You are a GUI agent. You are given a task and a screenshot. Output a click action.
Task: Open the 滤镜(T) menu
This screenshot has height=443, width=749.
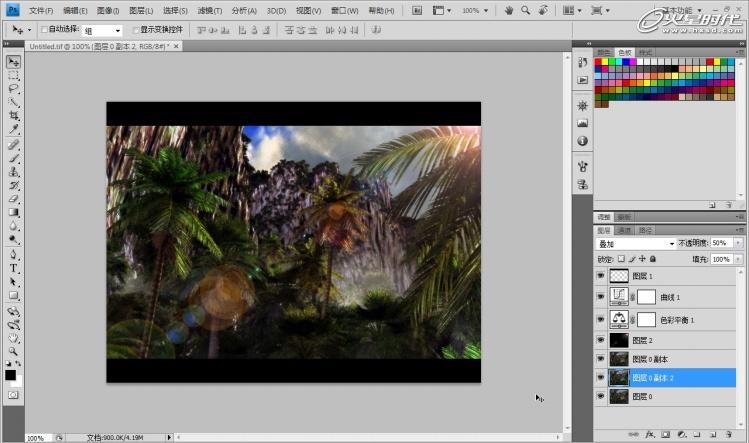click(210, 11)
